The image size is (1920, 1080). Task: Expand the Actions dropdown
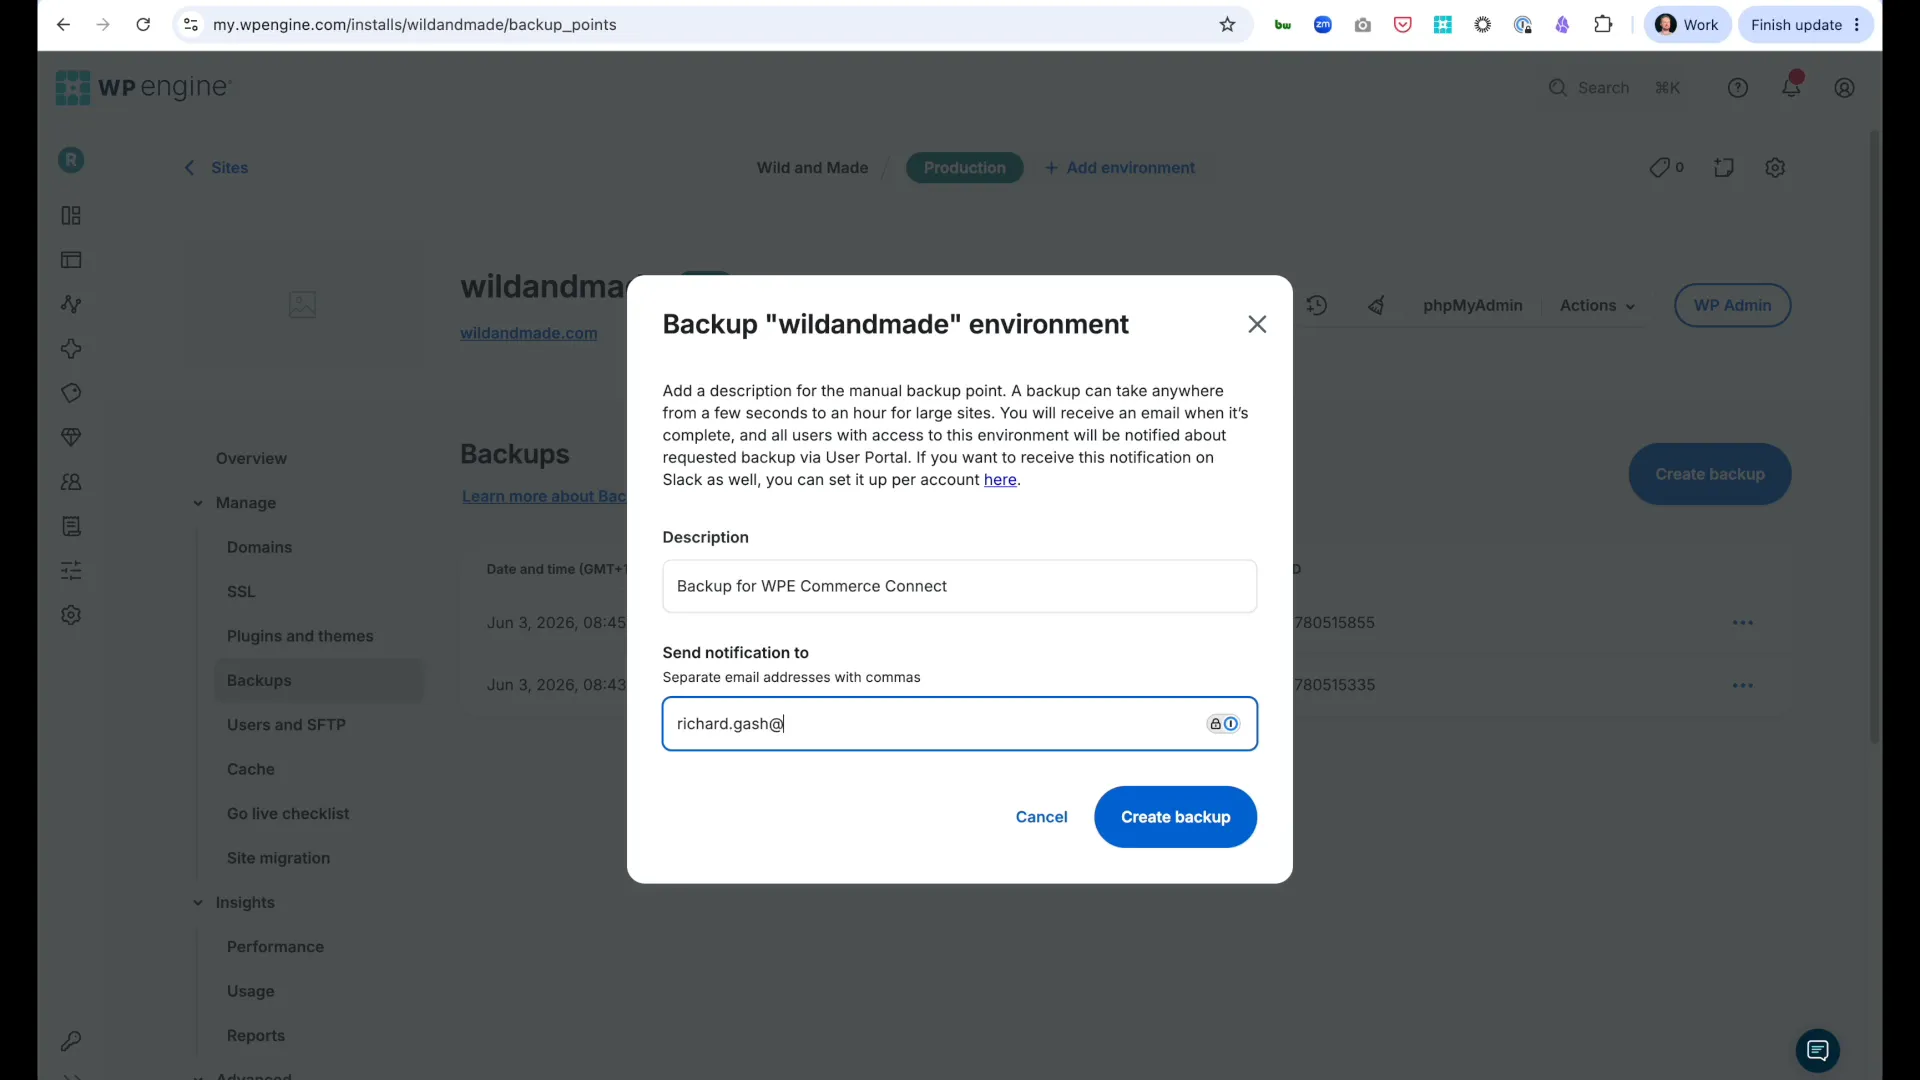pyautogui.click(x=1597, y=305)
